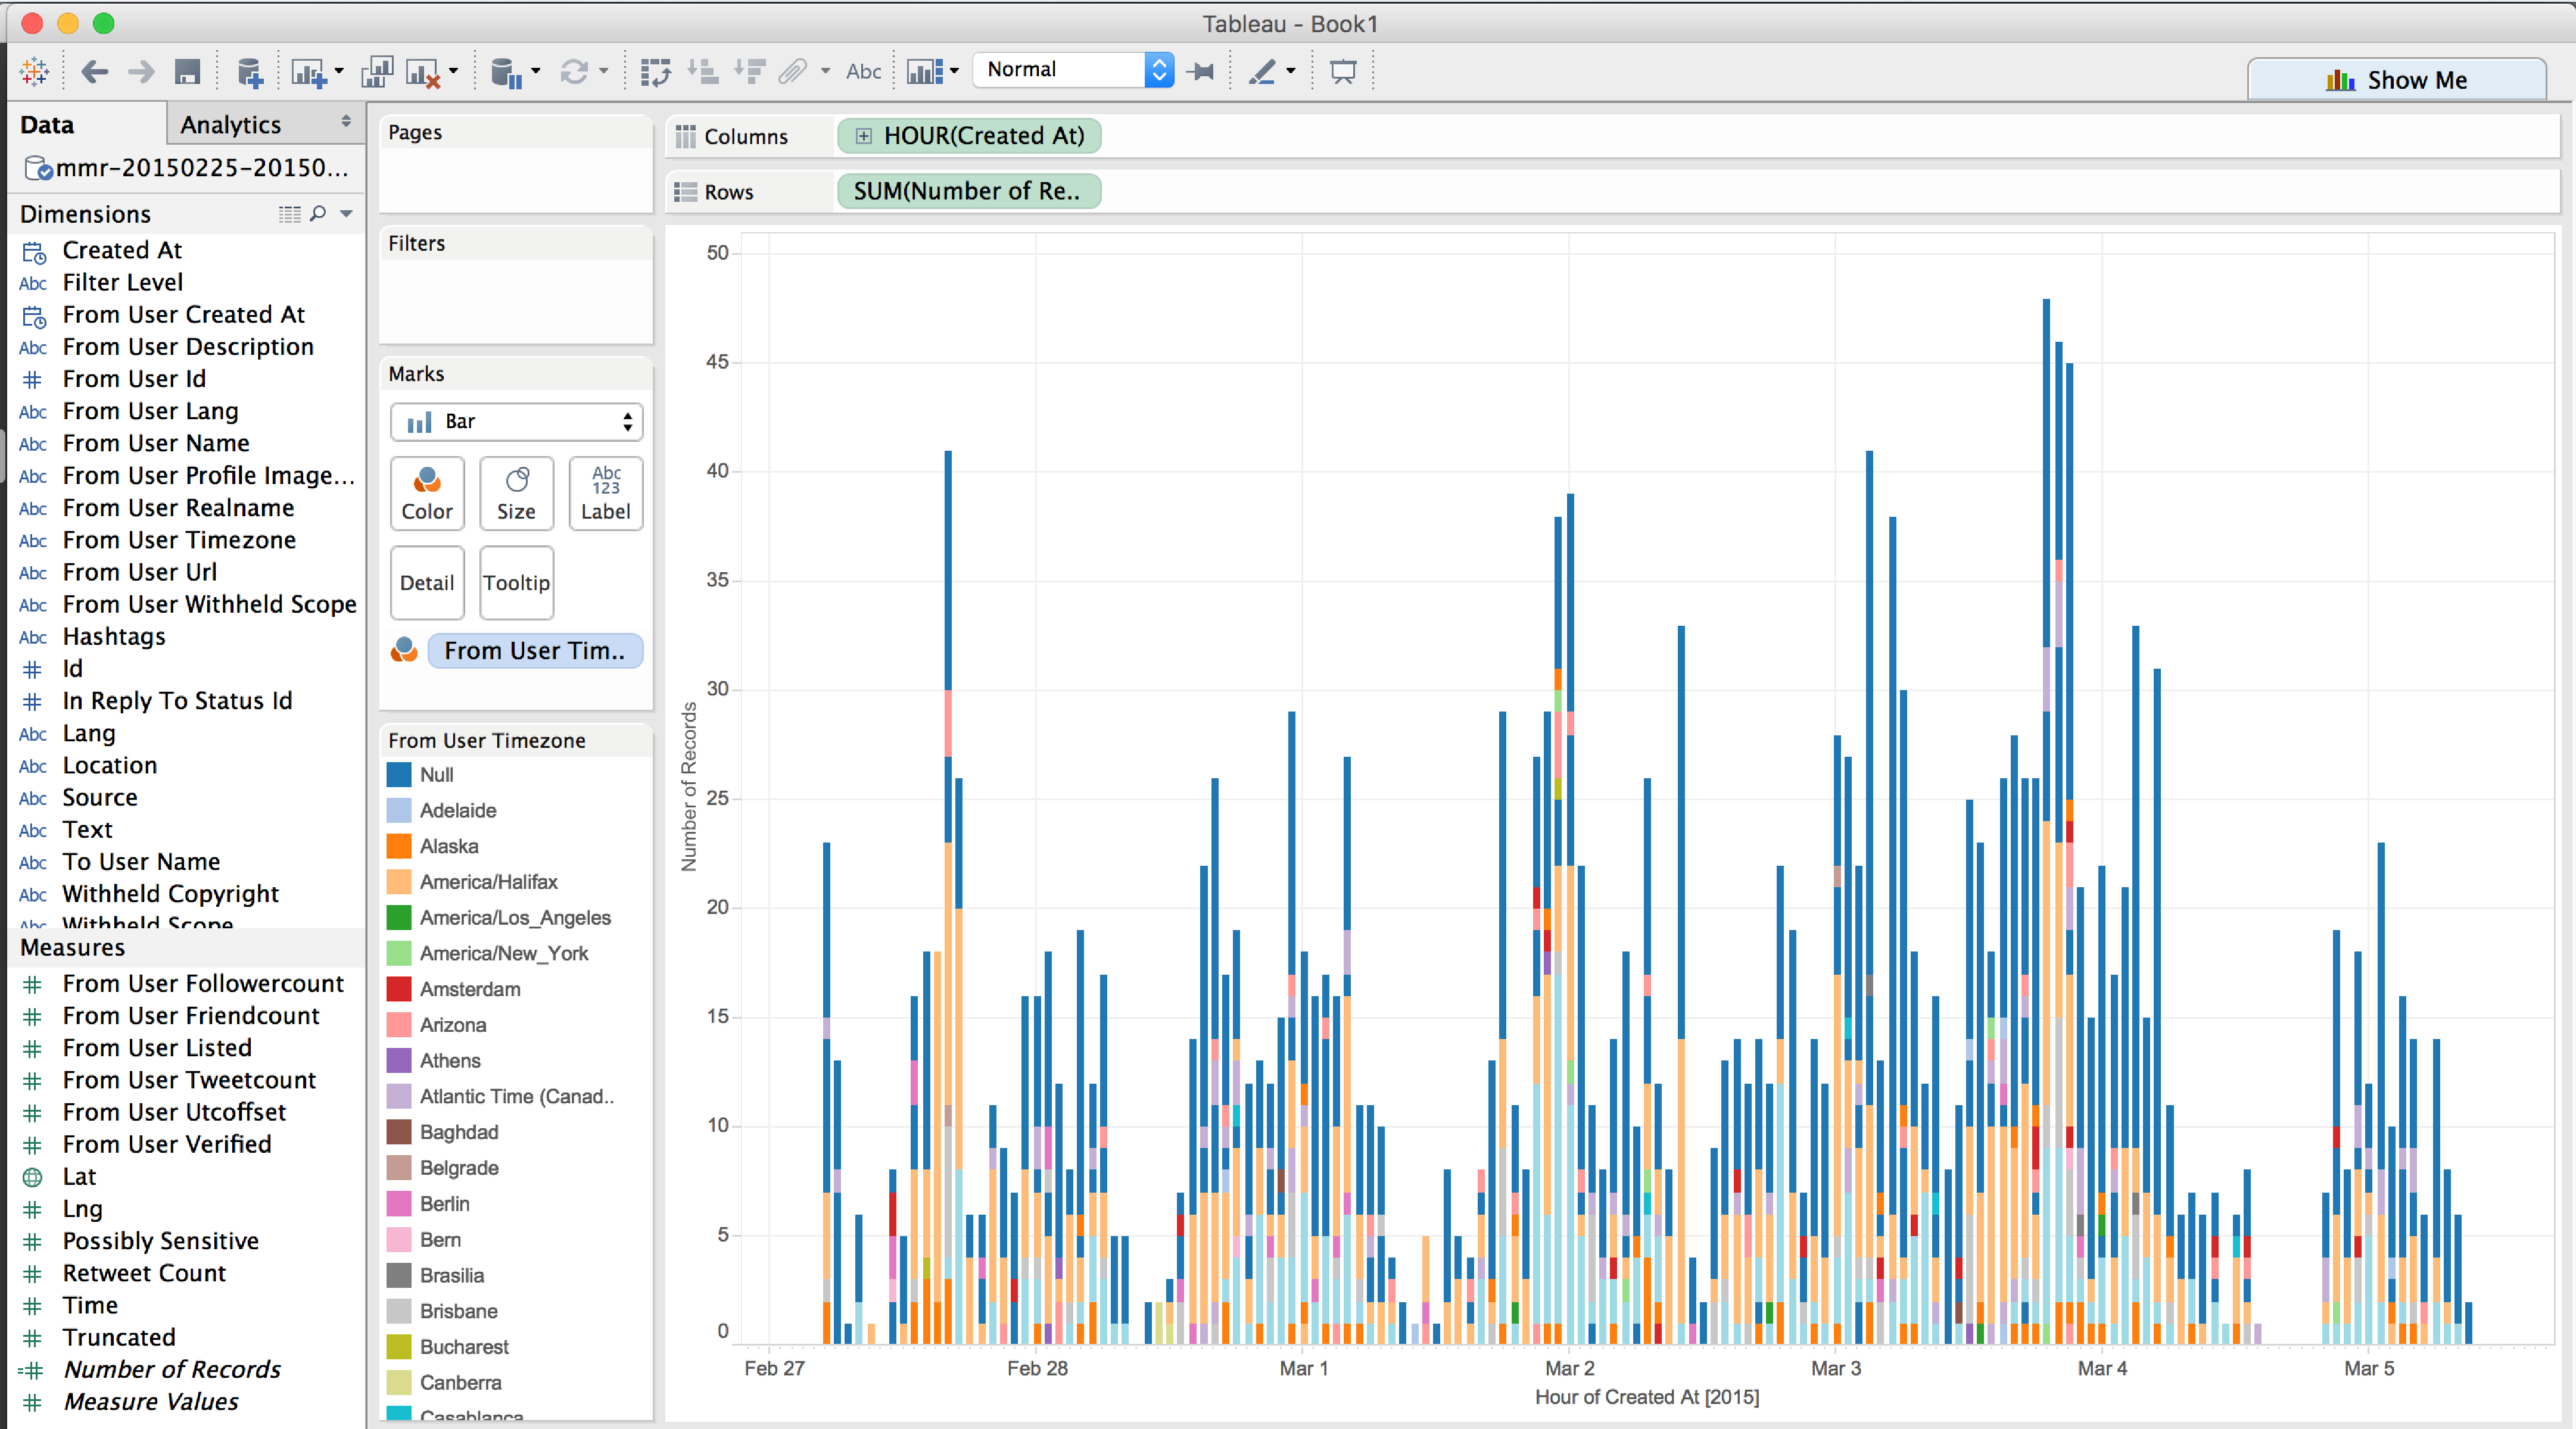The height and width of the screenshot is (1429, 2576).
Task: Select the SUM(Number of Re.. pill
Action: [x=968, y=191]
